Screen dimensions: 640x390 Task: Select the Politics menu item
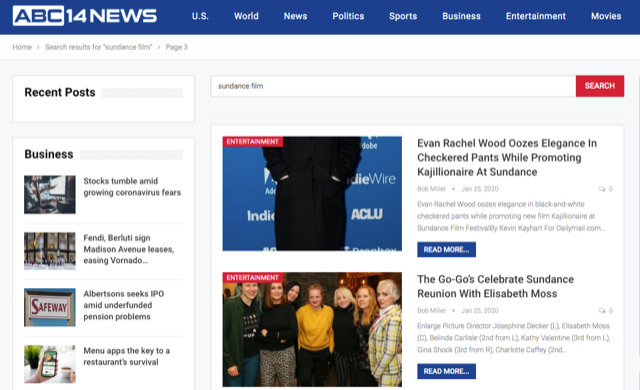(x=348, y=16)
